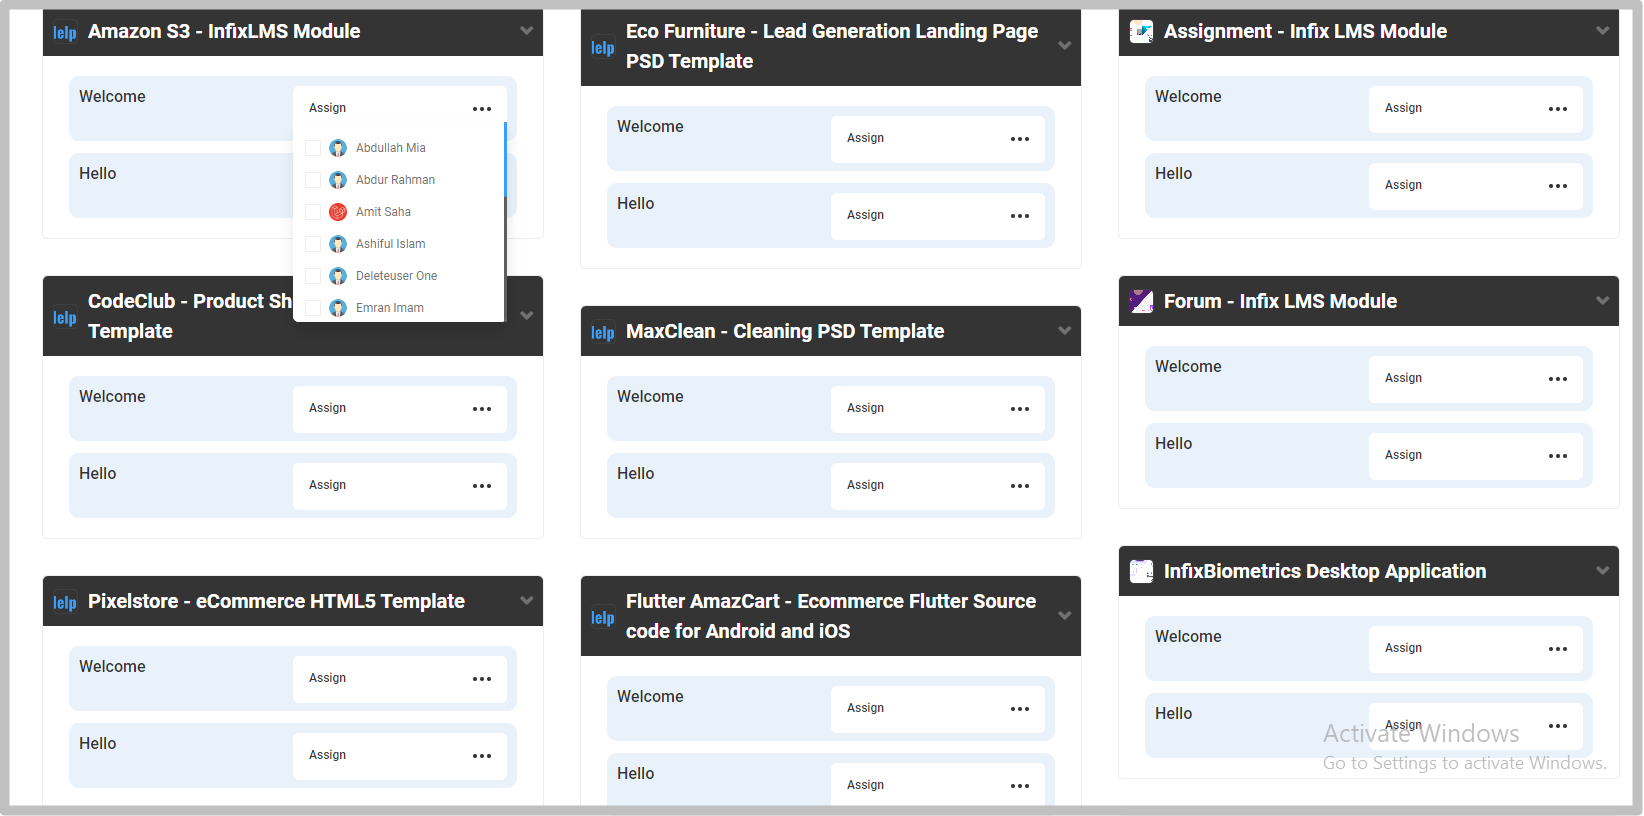Image resolution: width=1644 pixels, height=816 pixels.
Task: Click the Forum module logo icon
Action: (x=1141, y=301)
